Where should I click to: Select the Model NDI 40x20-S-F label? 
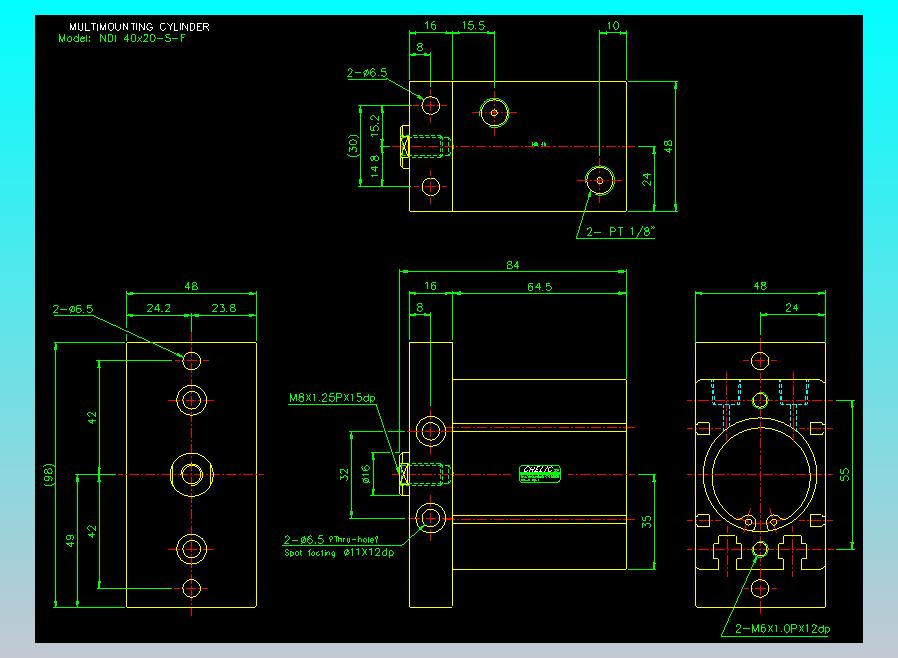121,38
